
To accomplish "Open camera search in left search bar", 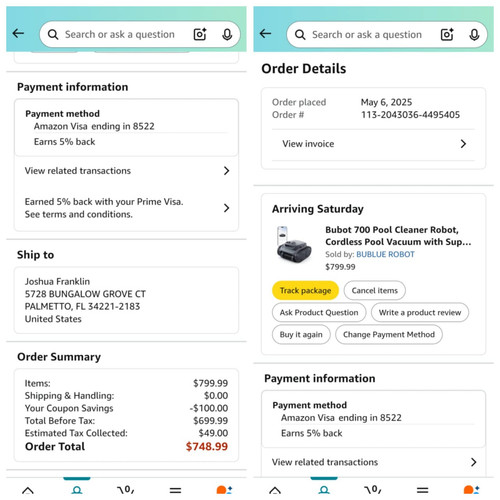I will click(200, 34).
